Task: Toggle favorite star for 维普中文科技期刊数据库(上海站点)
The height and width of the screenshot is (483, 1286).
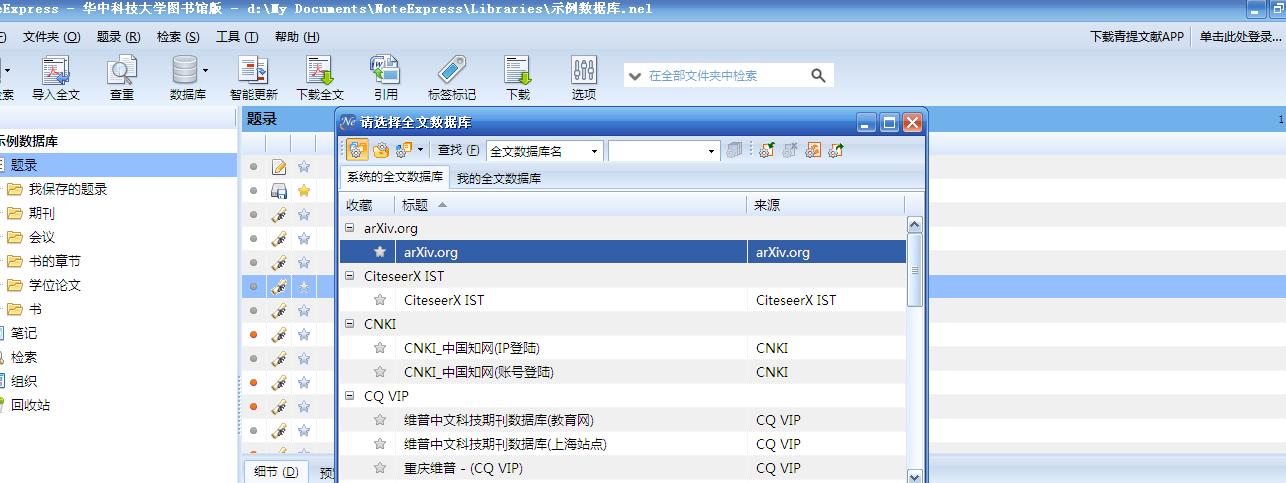Action: point(380,444)
